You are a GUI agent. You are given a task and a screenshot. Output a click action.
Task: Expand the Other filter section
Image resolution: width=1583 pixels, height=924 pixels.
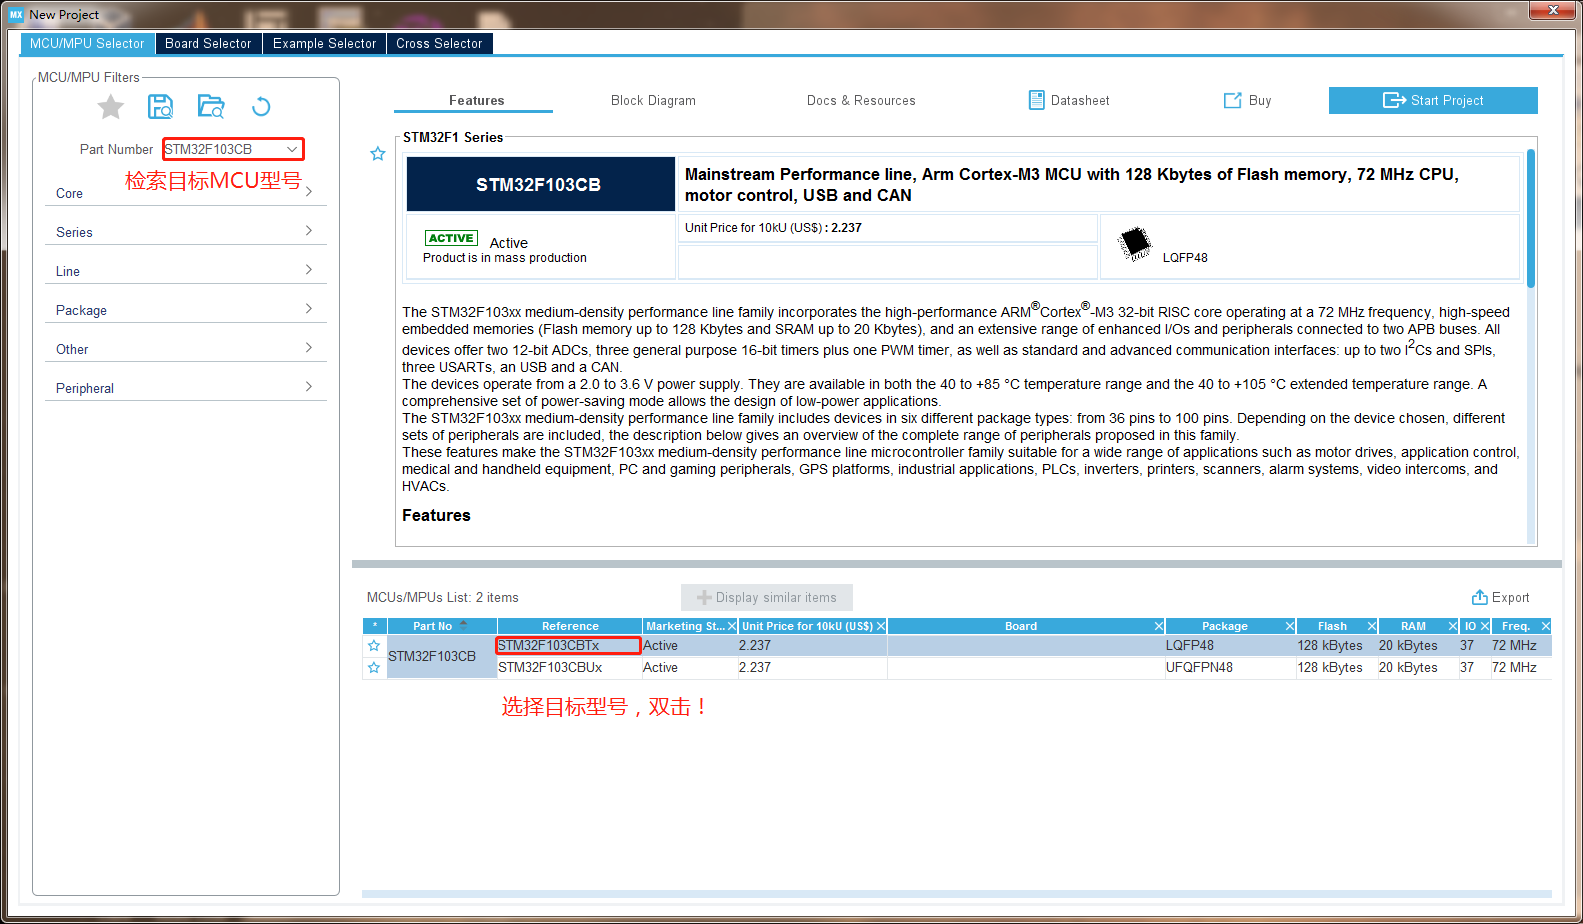186,349
